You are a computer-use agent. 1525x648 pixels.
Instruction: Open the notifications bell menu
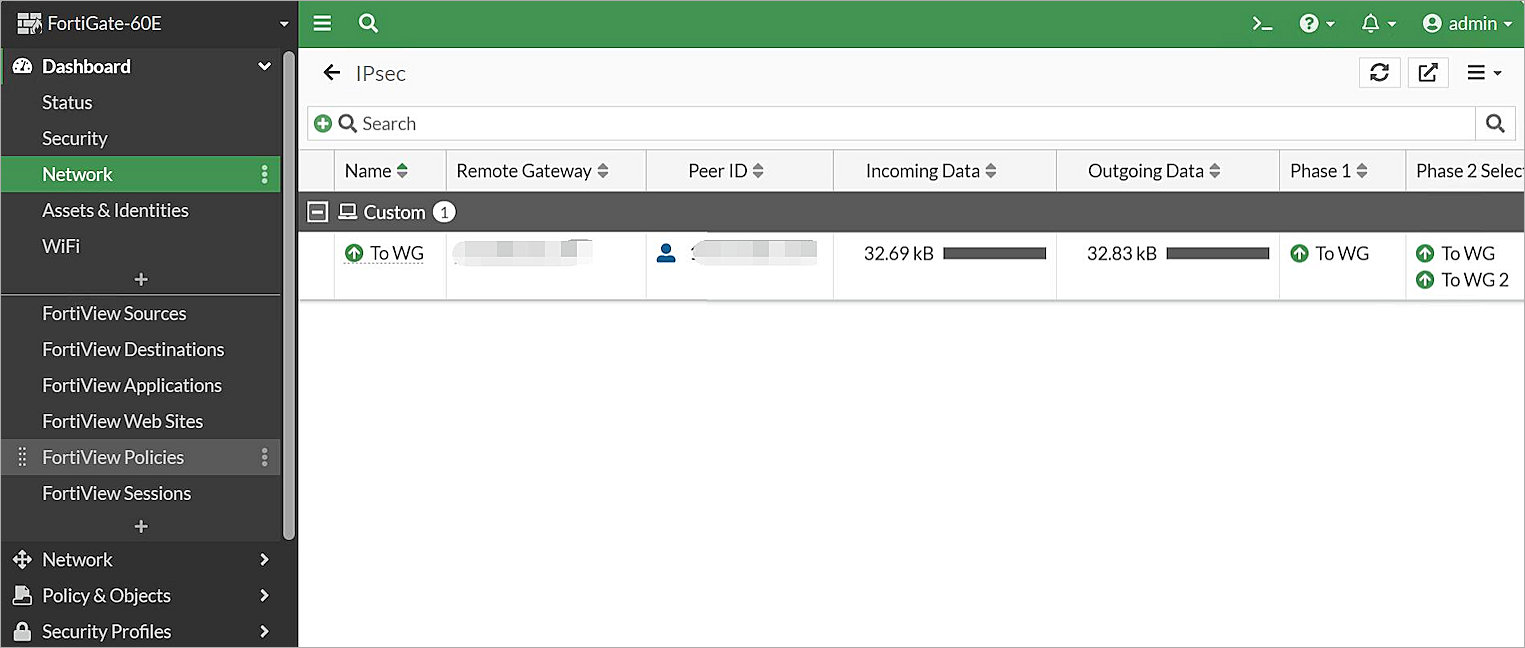(1378, 23)
